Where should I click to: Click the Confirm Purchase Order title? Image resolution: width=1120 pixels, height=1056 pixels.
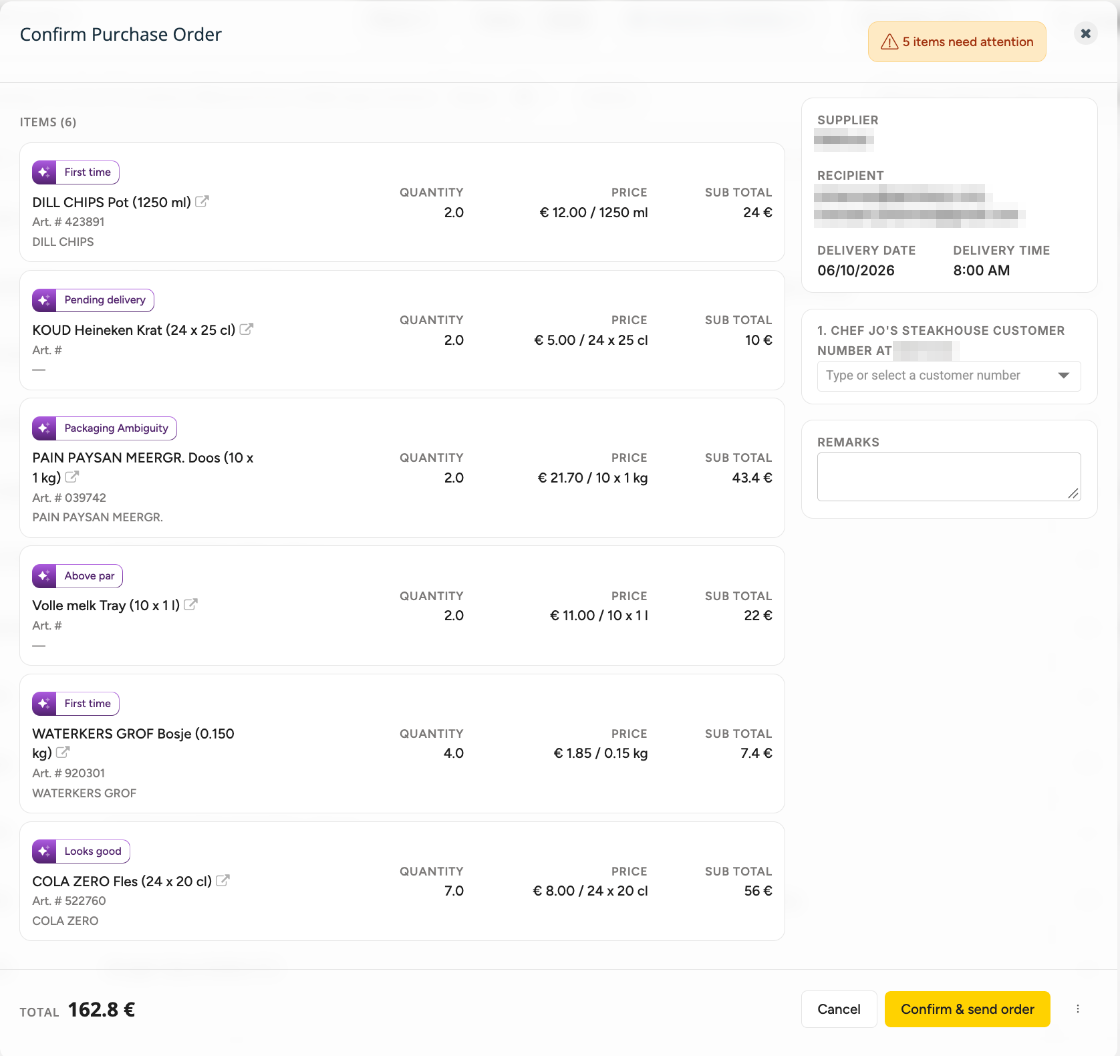pos(121,34)
